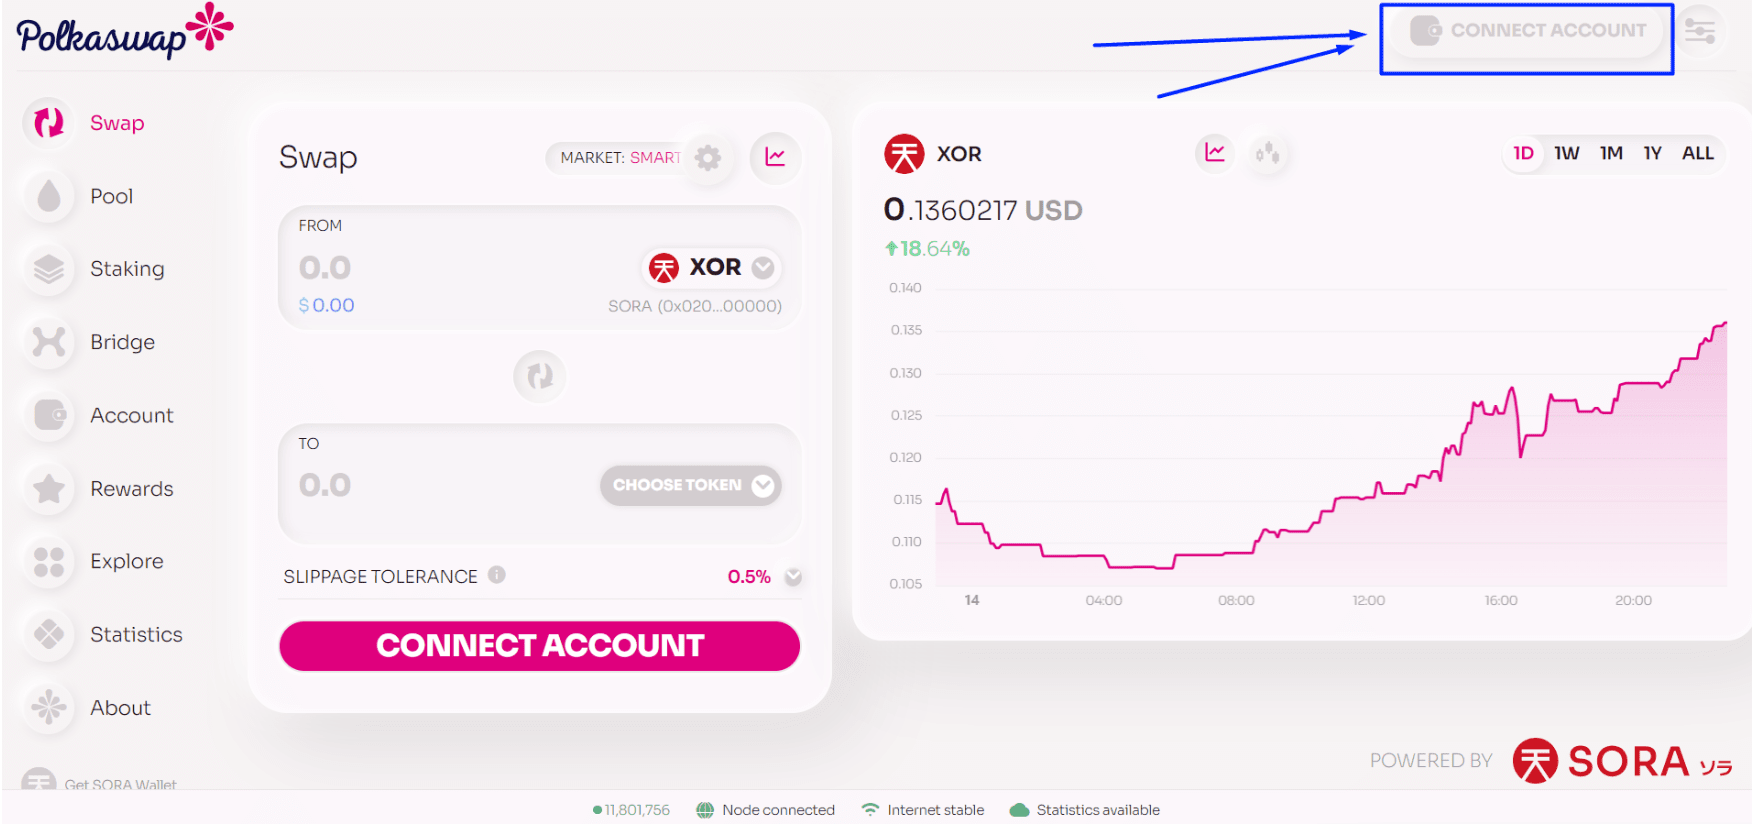Expand slippage tolerance options
Image resolution: width=1754 pixels, height=826 pixels.
(x=793, y=577)
